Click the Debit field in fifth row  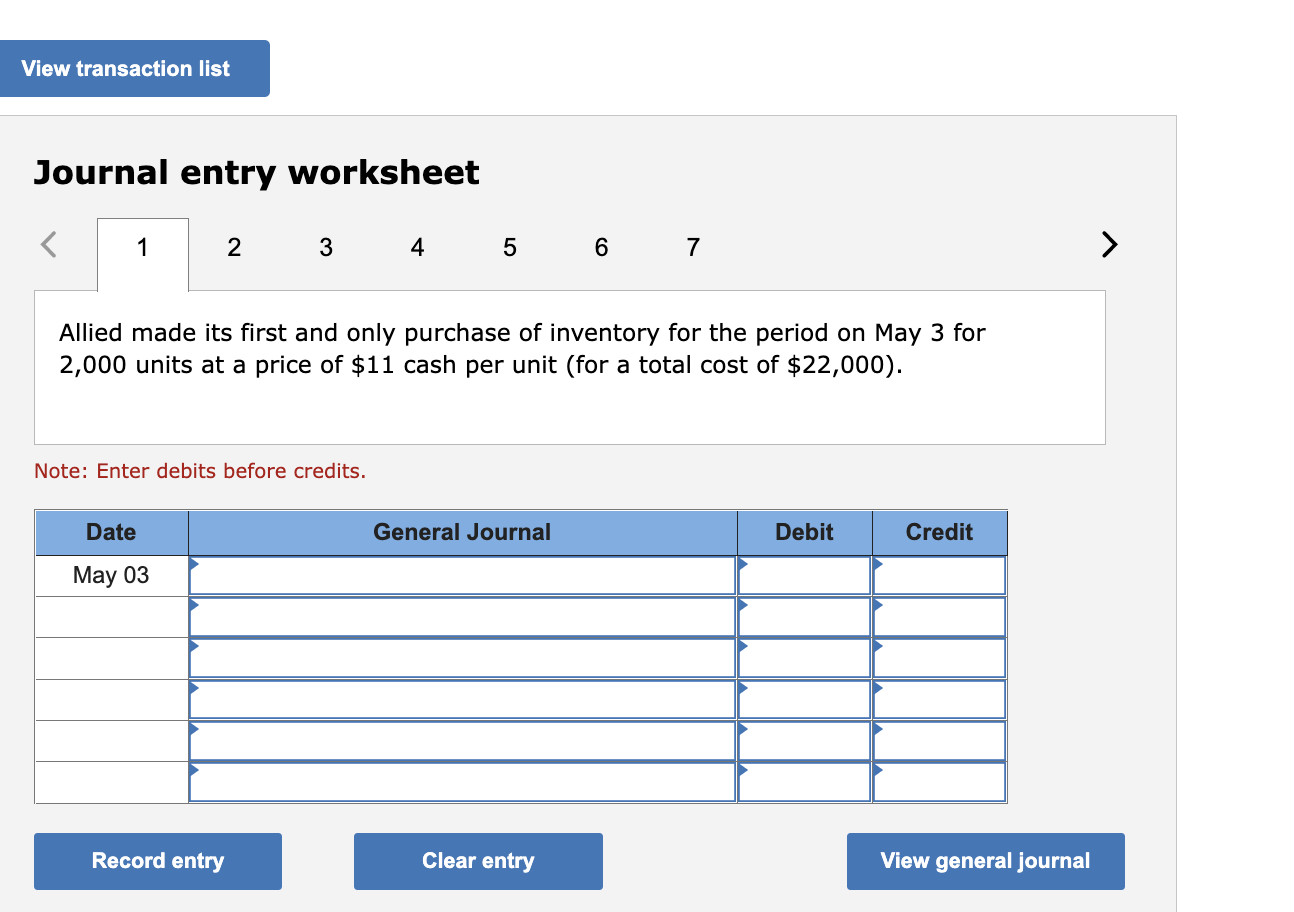(x=804, y=741)
